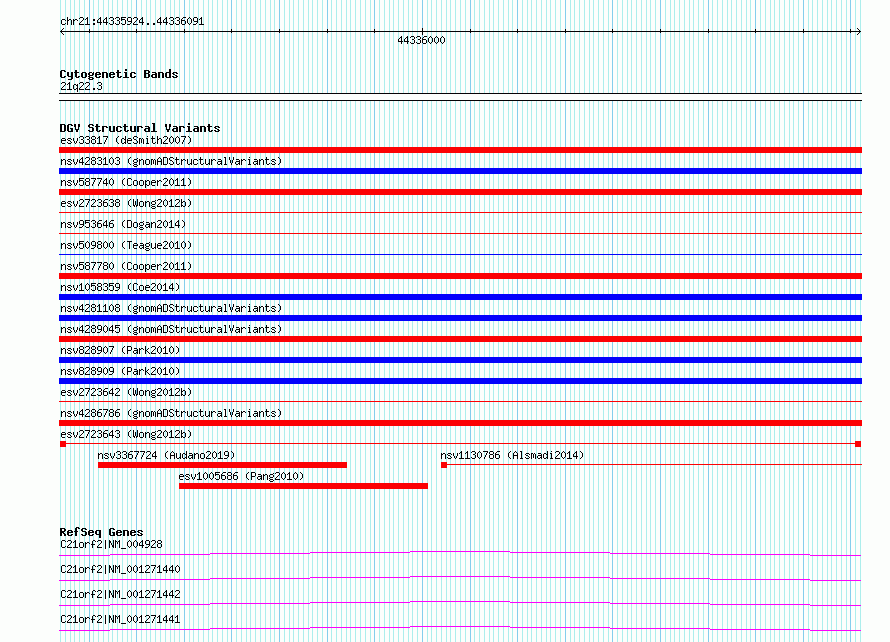
Task: Select the nsv1058359 (Coe2014) label
Action: pyautogui.click(x=120, y=287)
